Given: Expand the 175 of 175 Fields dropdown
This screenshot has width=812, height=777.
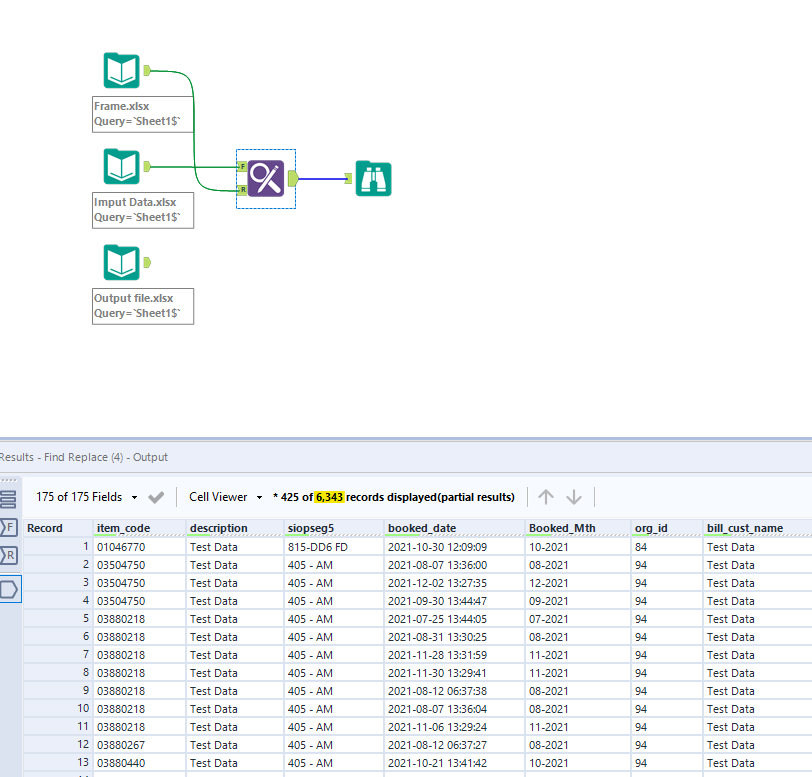Looking at the screenshot, I should (x=134, y=497).
